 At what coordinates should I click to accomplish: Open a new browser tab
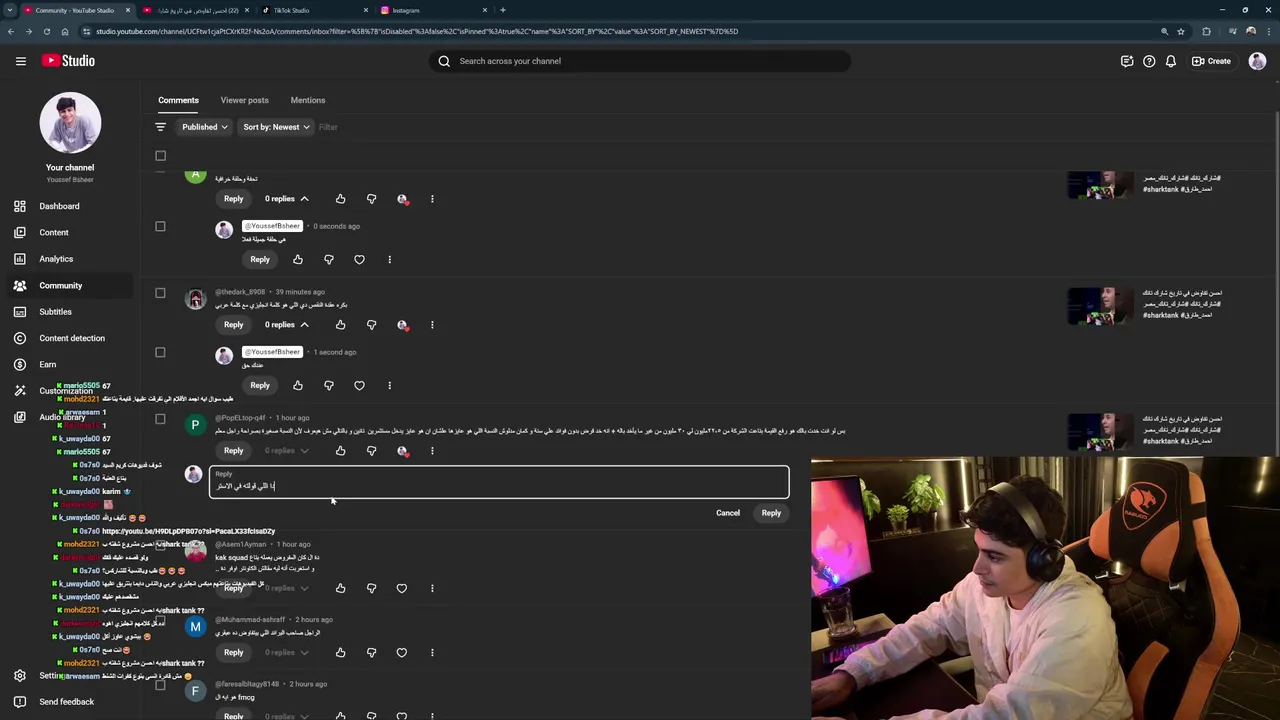tap(503, 10)
